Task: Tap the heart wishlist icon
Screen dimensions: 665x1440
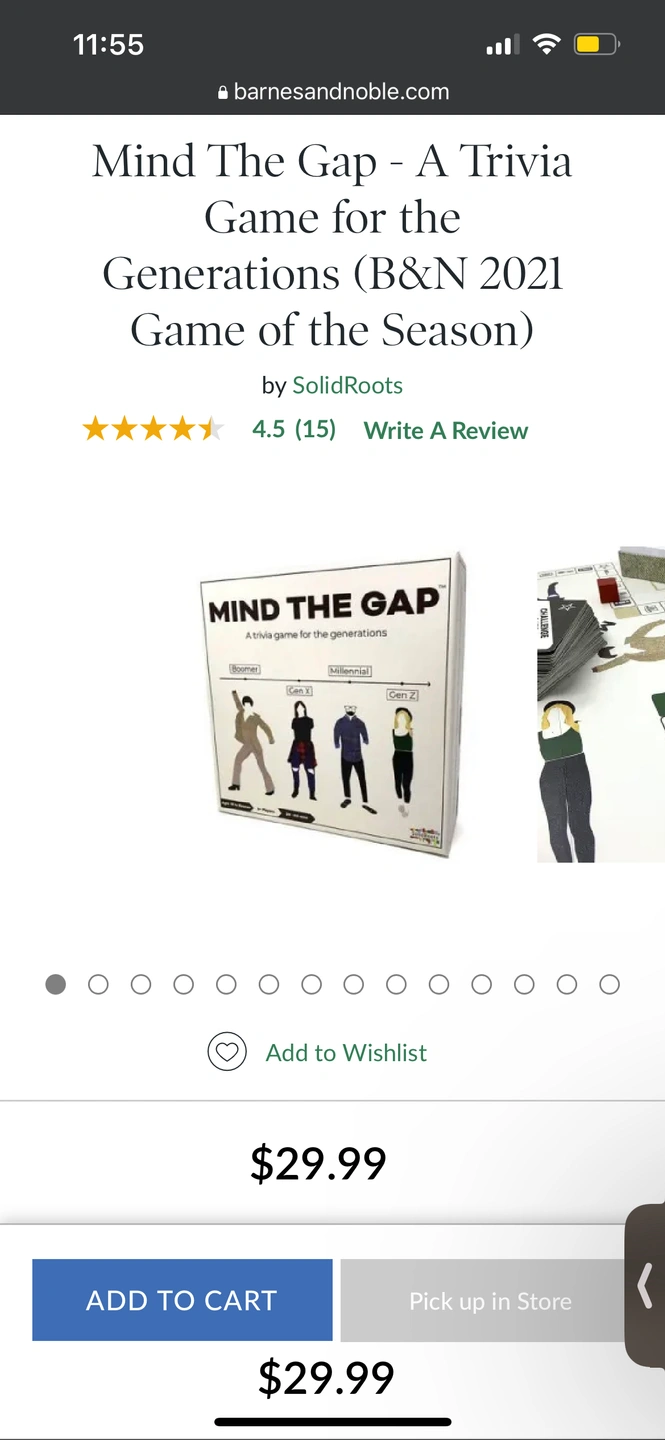Action: (x=227, y=1052)
